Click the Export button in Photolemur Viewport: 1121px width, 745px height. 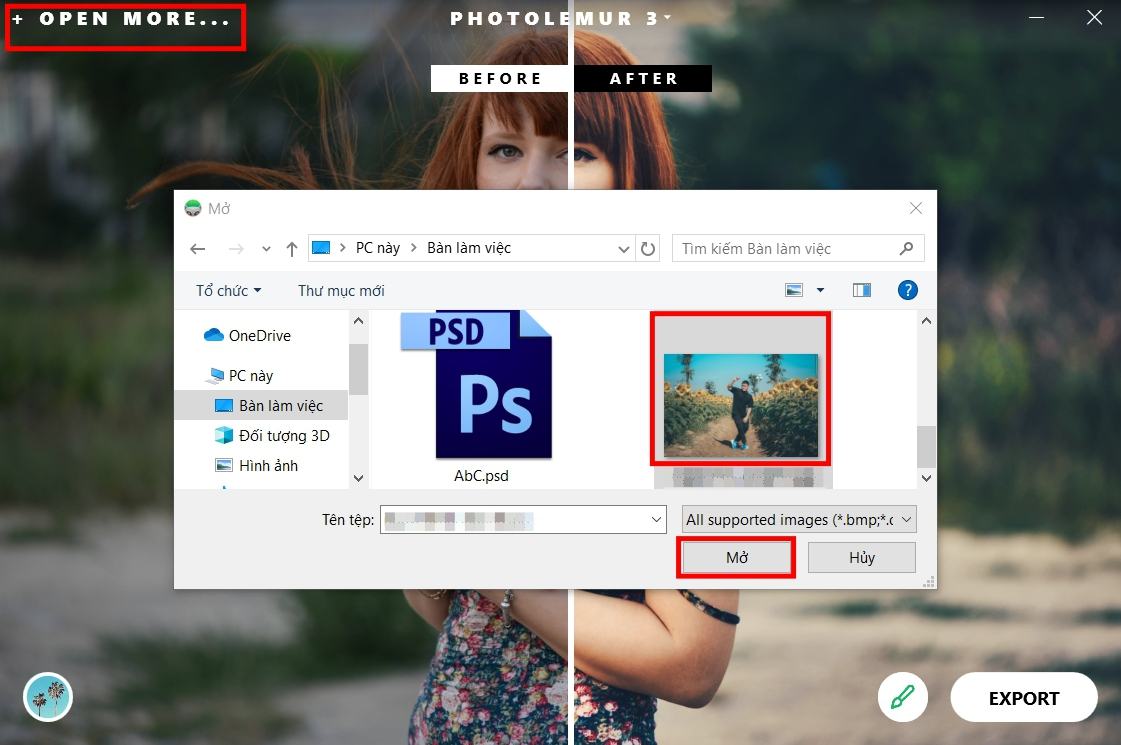(1024, 698)
